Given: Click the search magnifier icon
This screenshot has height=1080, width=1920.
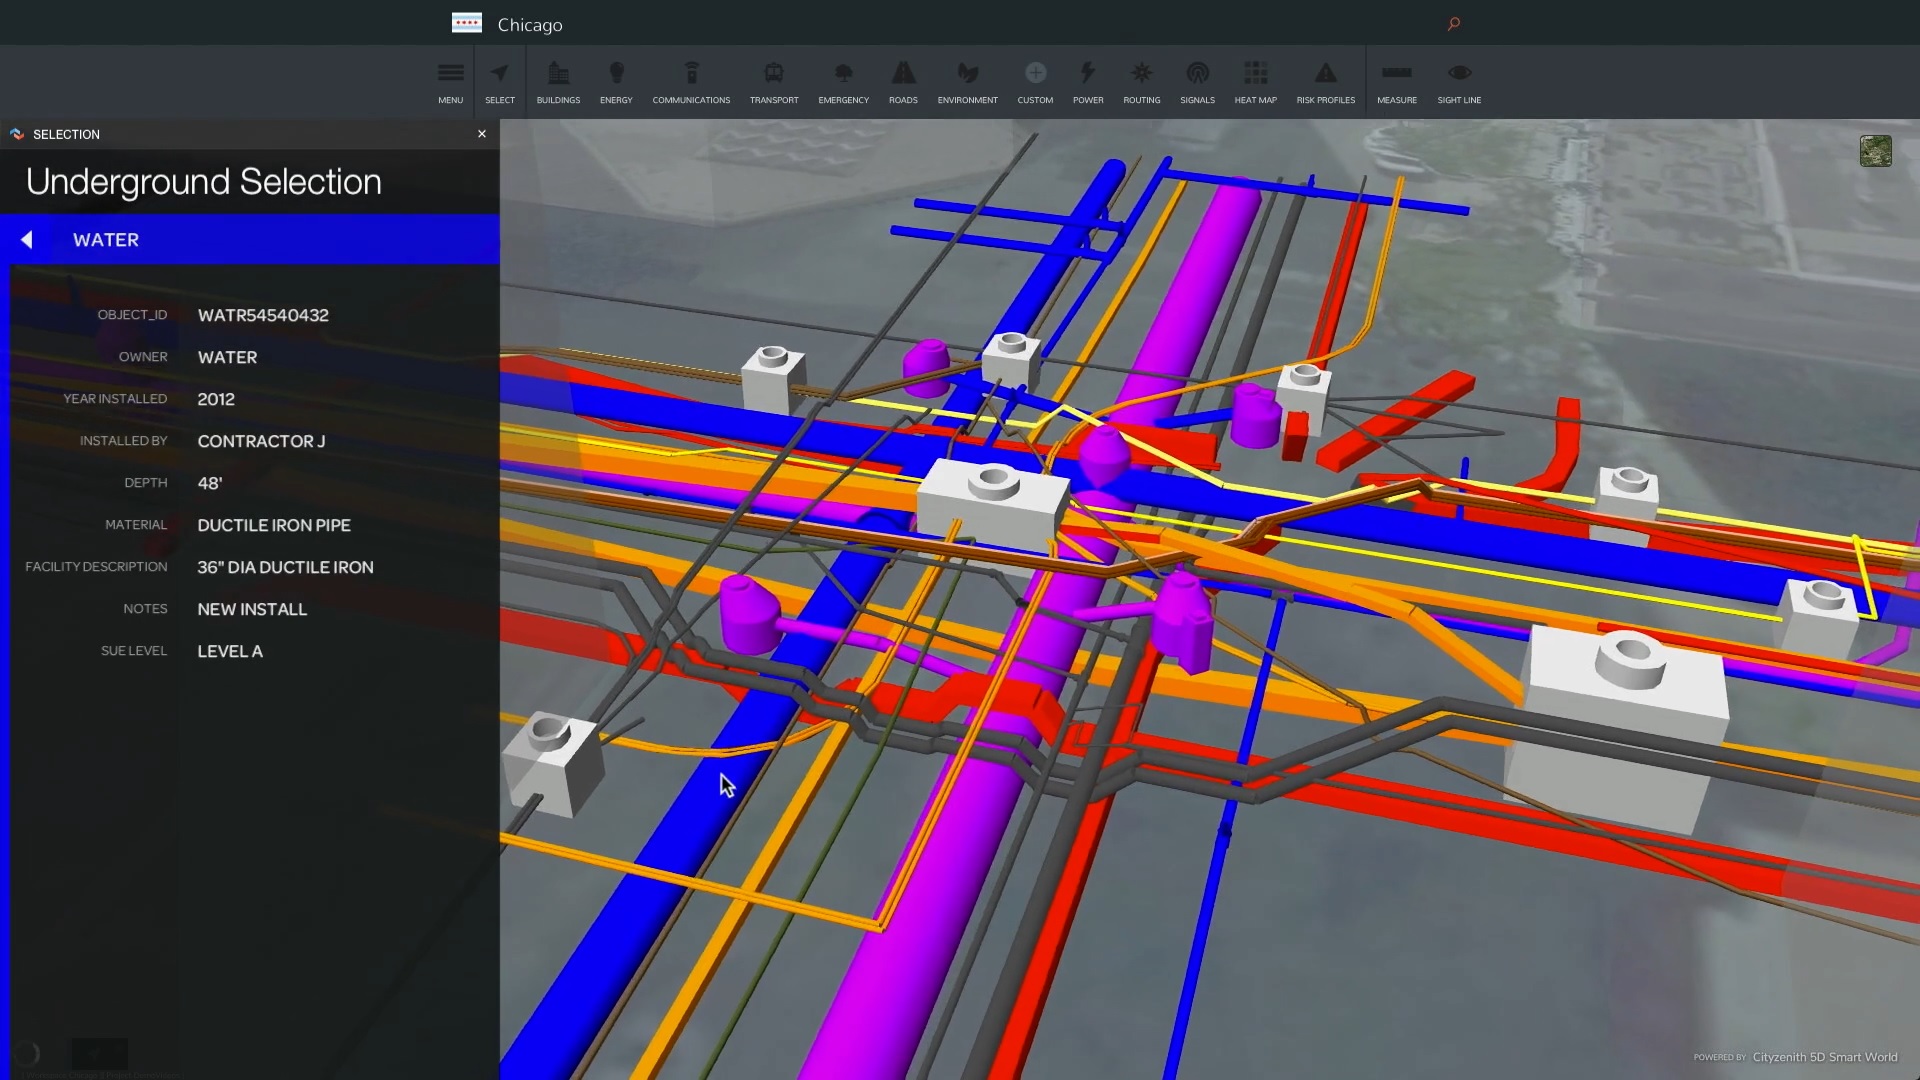Looking at the screenshot, I should pyautogui.click(x=1454, y=24).
